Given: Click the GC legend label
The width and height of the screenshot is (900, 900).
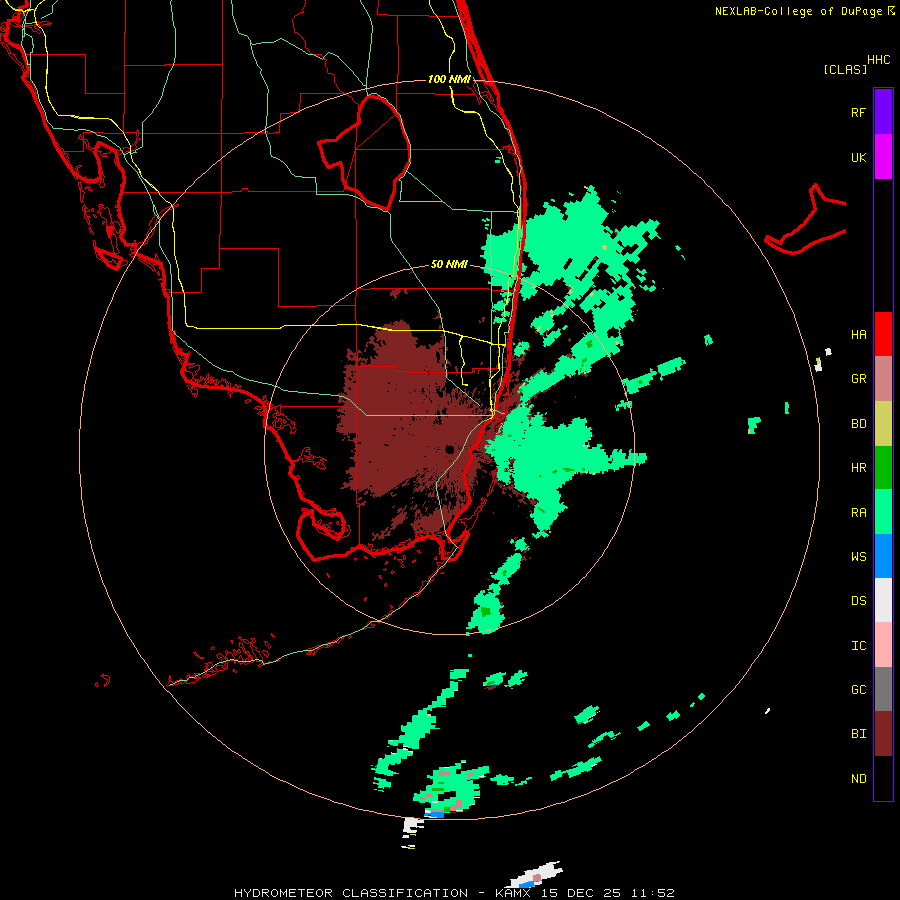Looking at the screenshot, I should point(858,690).
